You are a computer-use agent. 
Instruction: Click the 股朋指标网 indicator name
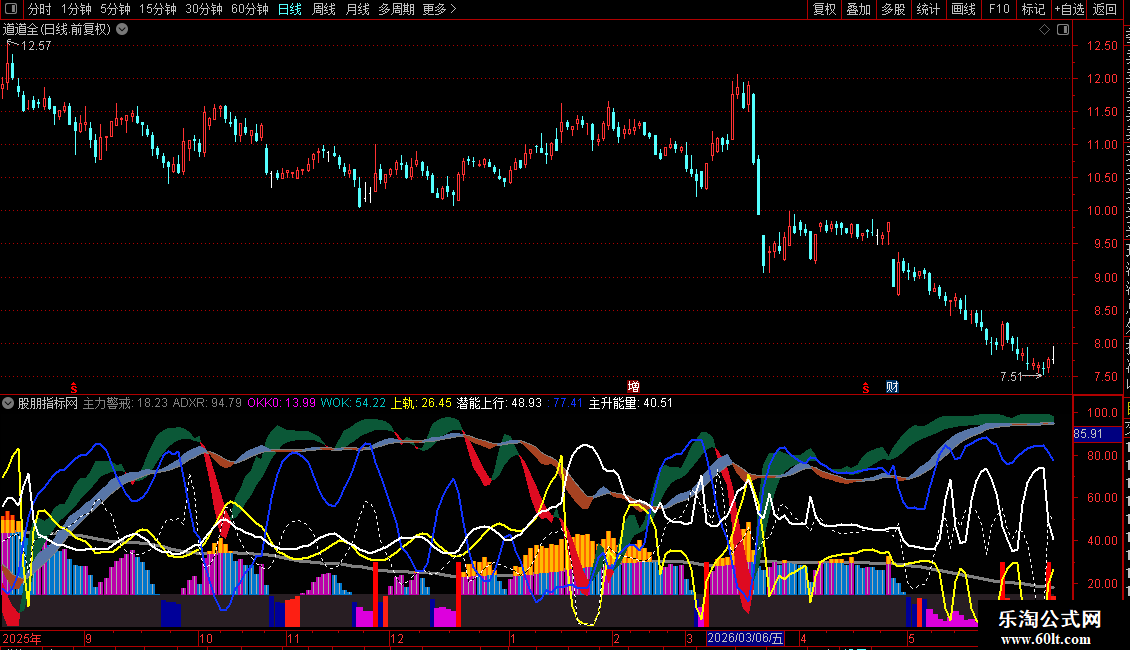tap(48, 403)
